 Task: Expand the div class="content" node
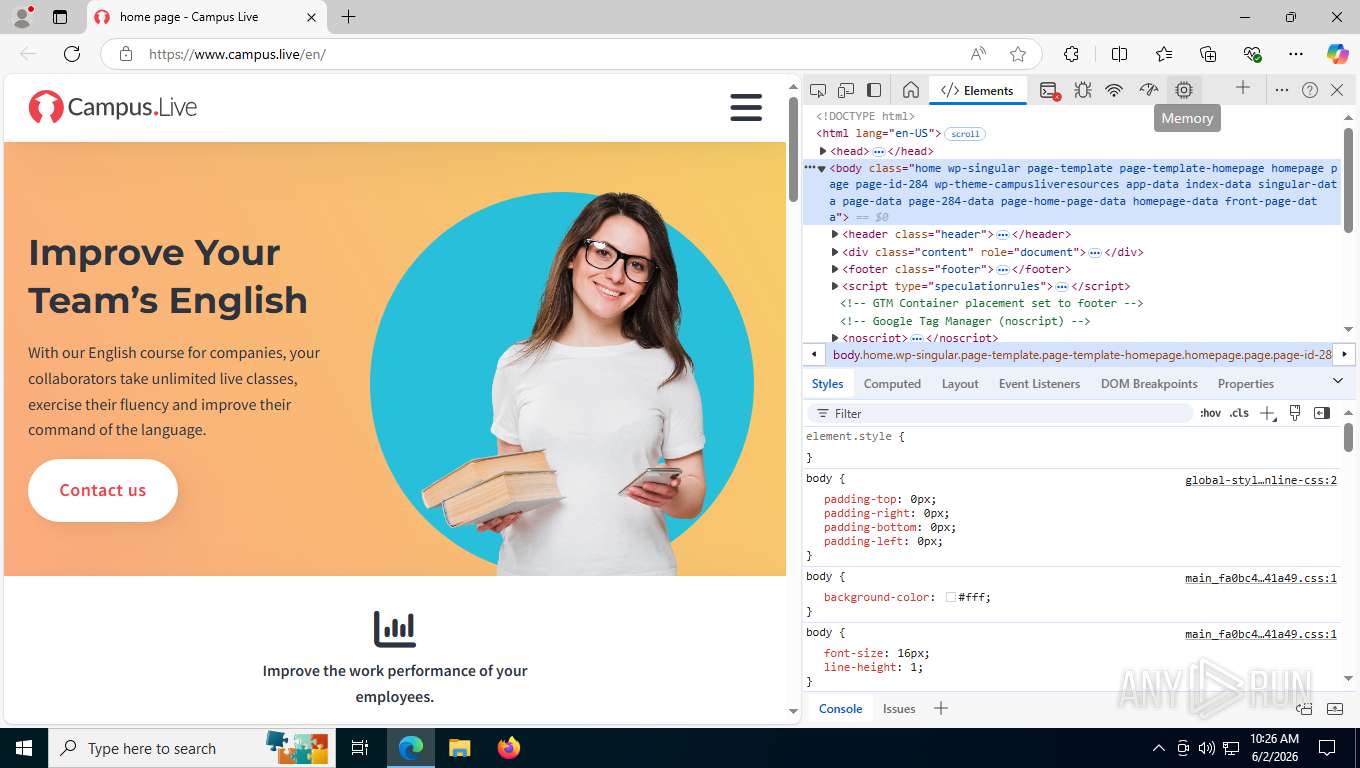pos(835,252)
